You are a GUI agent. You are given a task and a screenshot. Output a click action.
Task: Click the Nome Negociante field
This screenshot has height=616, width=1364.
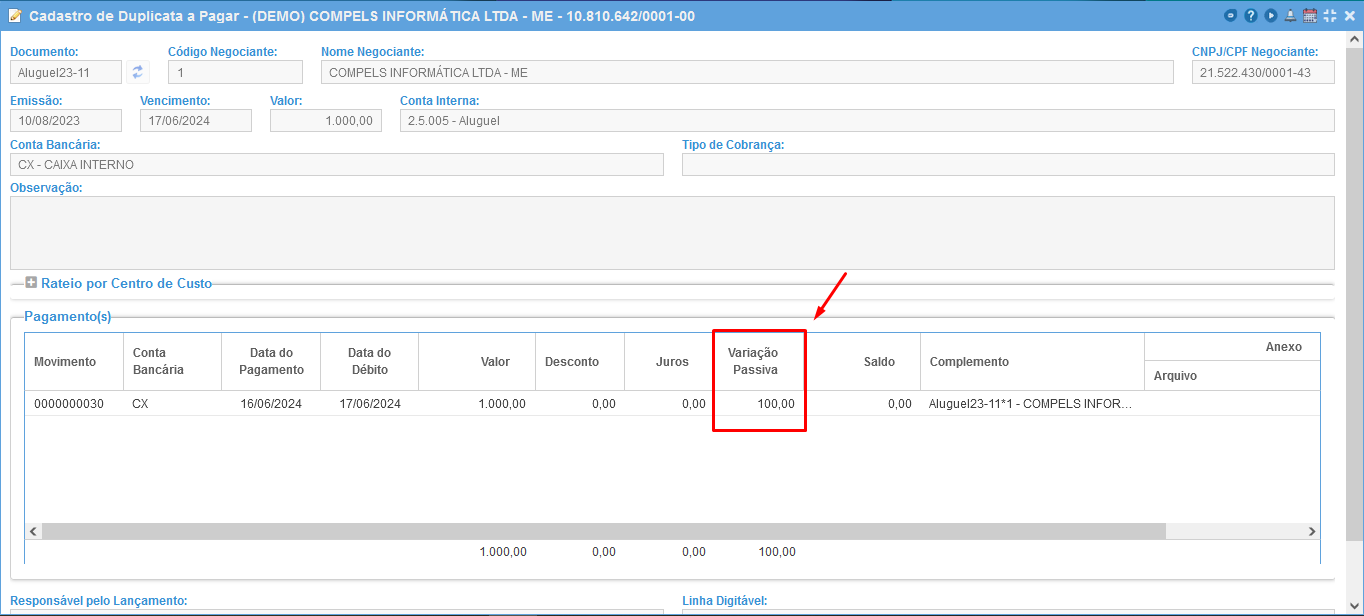click(x=747, y=72)
